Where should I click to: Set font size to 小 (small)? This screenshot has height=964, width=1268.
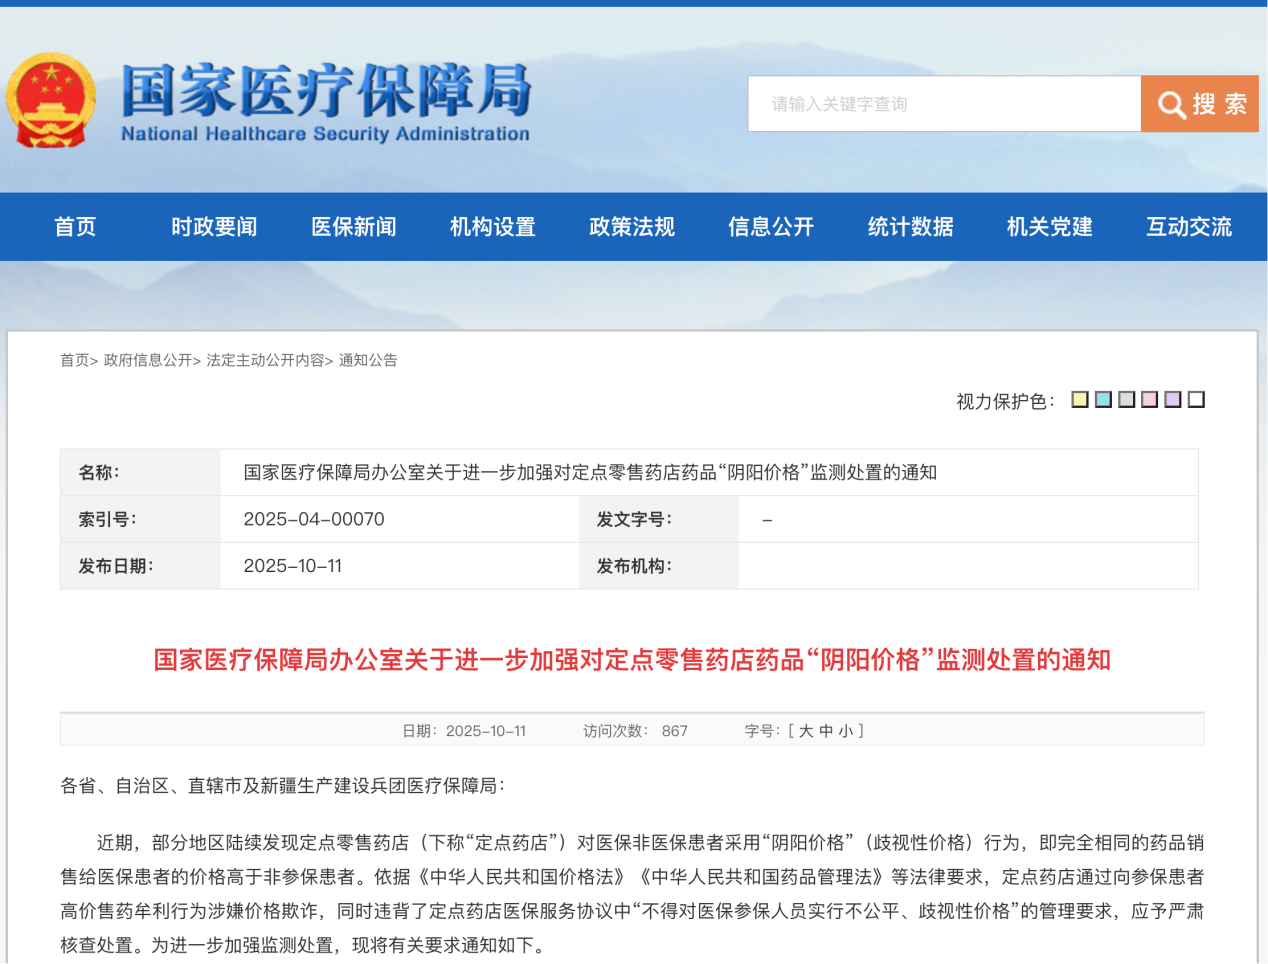(x=846, y=731)
